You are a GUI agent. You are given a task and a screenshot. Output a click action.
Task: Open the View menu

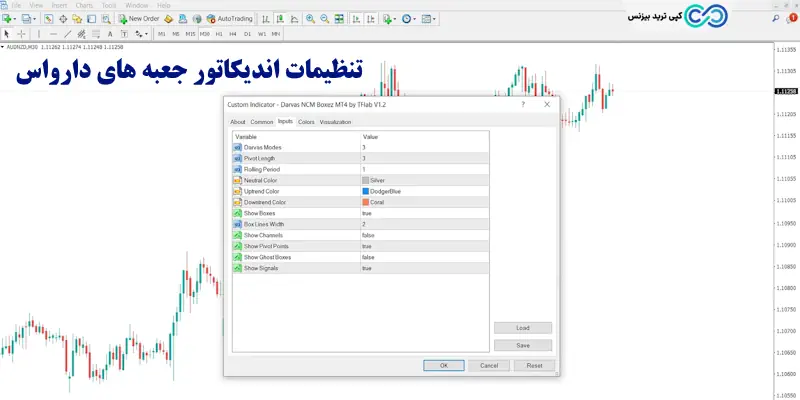(x=36, y=6)
